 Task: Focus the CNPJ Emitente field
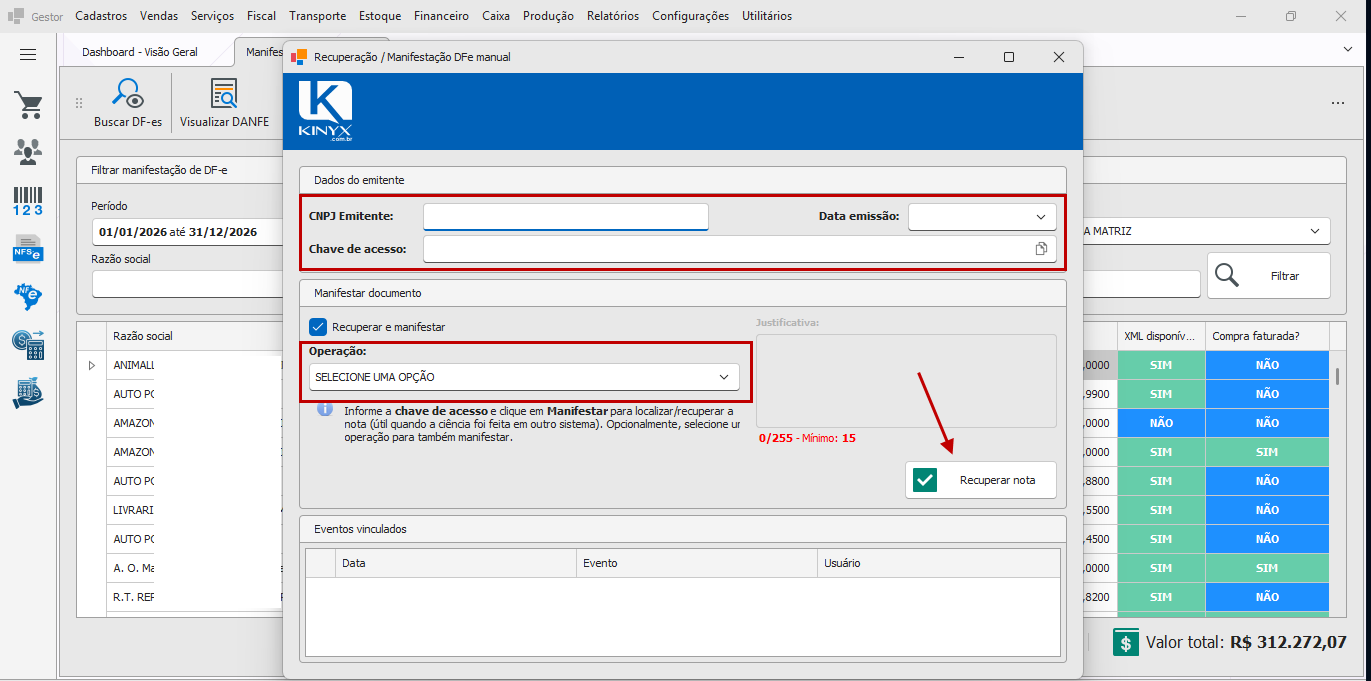click(566, 216)
